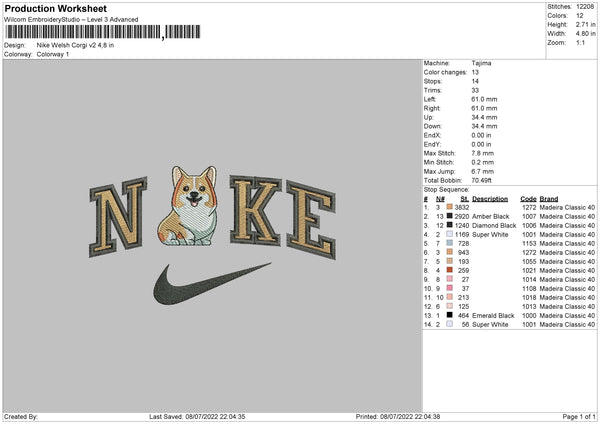
Task: Click the Max Jump value '6.7 mm'
Action: click(483, 171)
